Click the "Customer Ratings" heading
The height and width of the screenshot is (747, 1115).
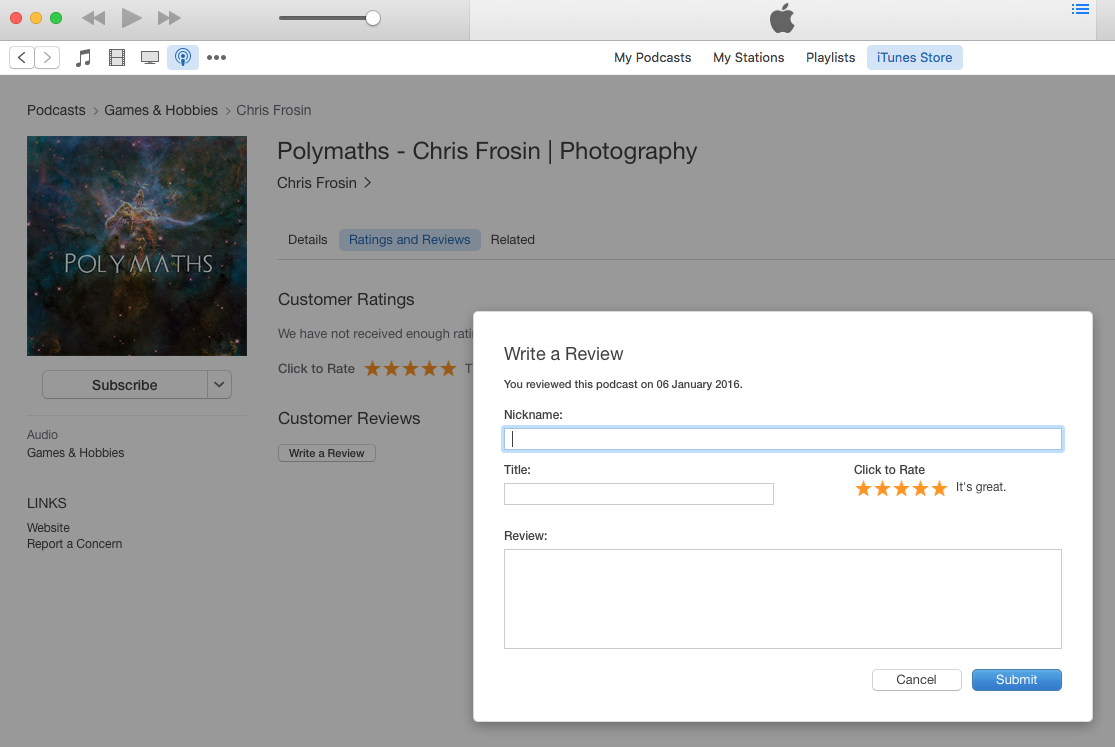click(346, 300)
